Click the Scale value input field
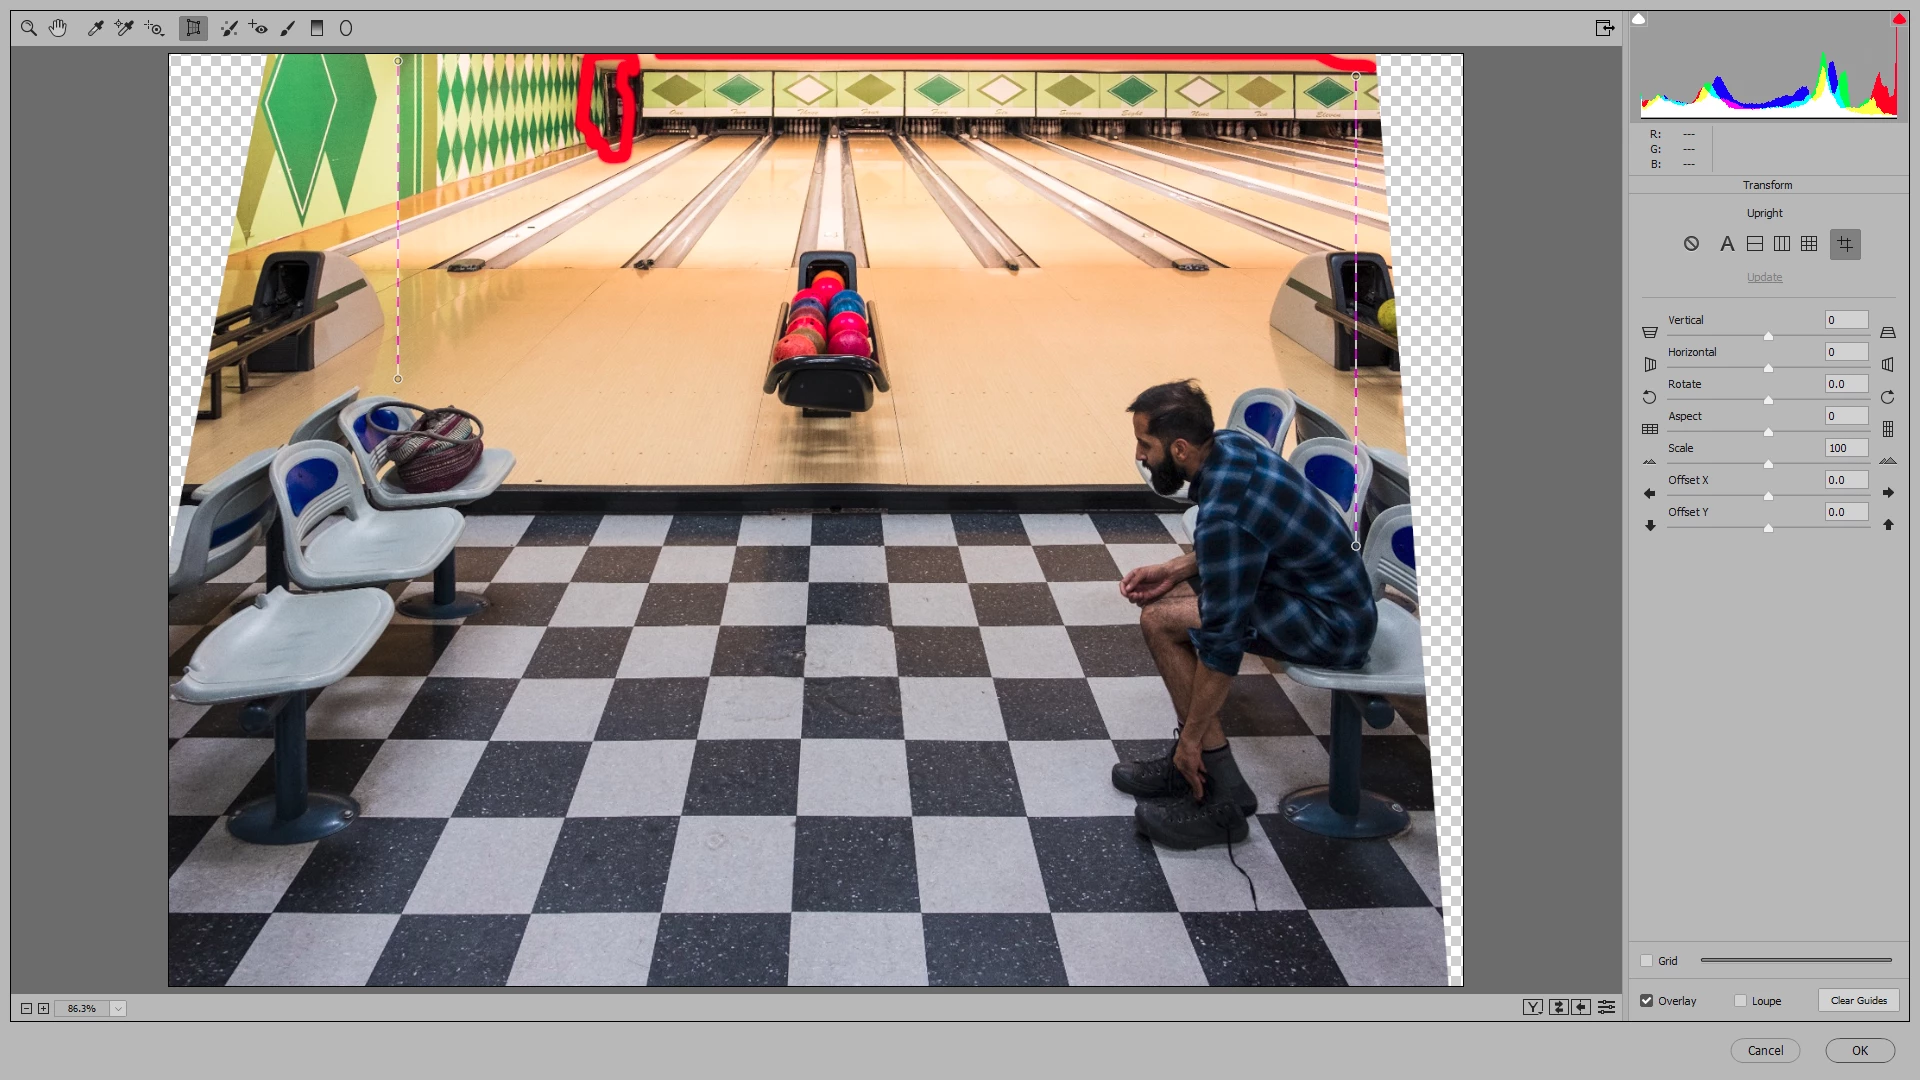The height and width of the screenshot is (1080, 1920). [1846, 448]
